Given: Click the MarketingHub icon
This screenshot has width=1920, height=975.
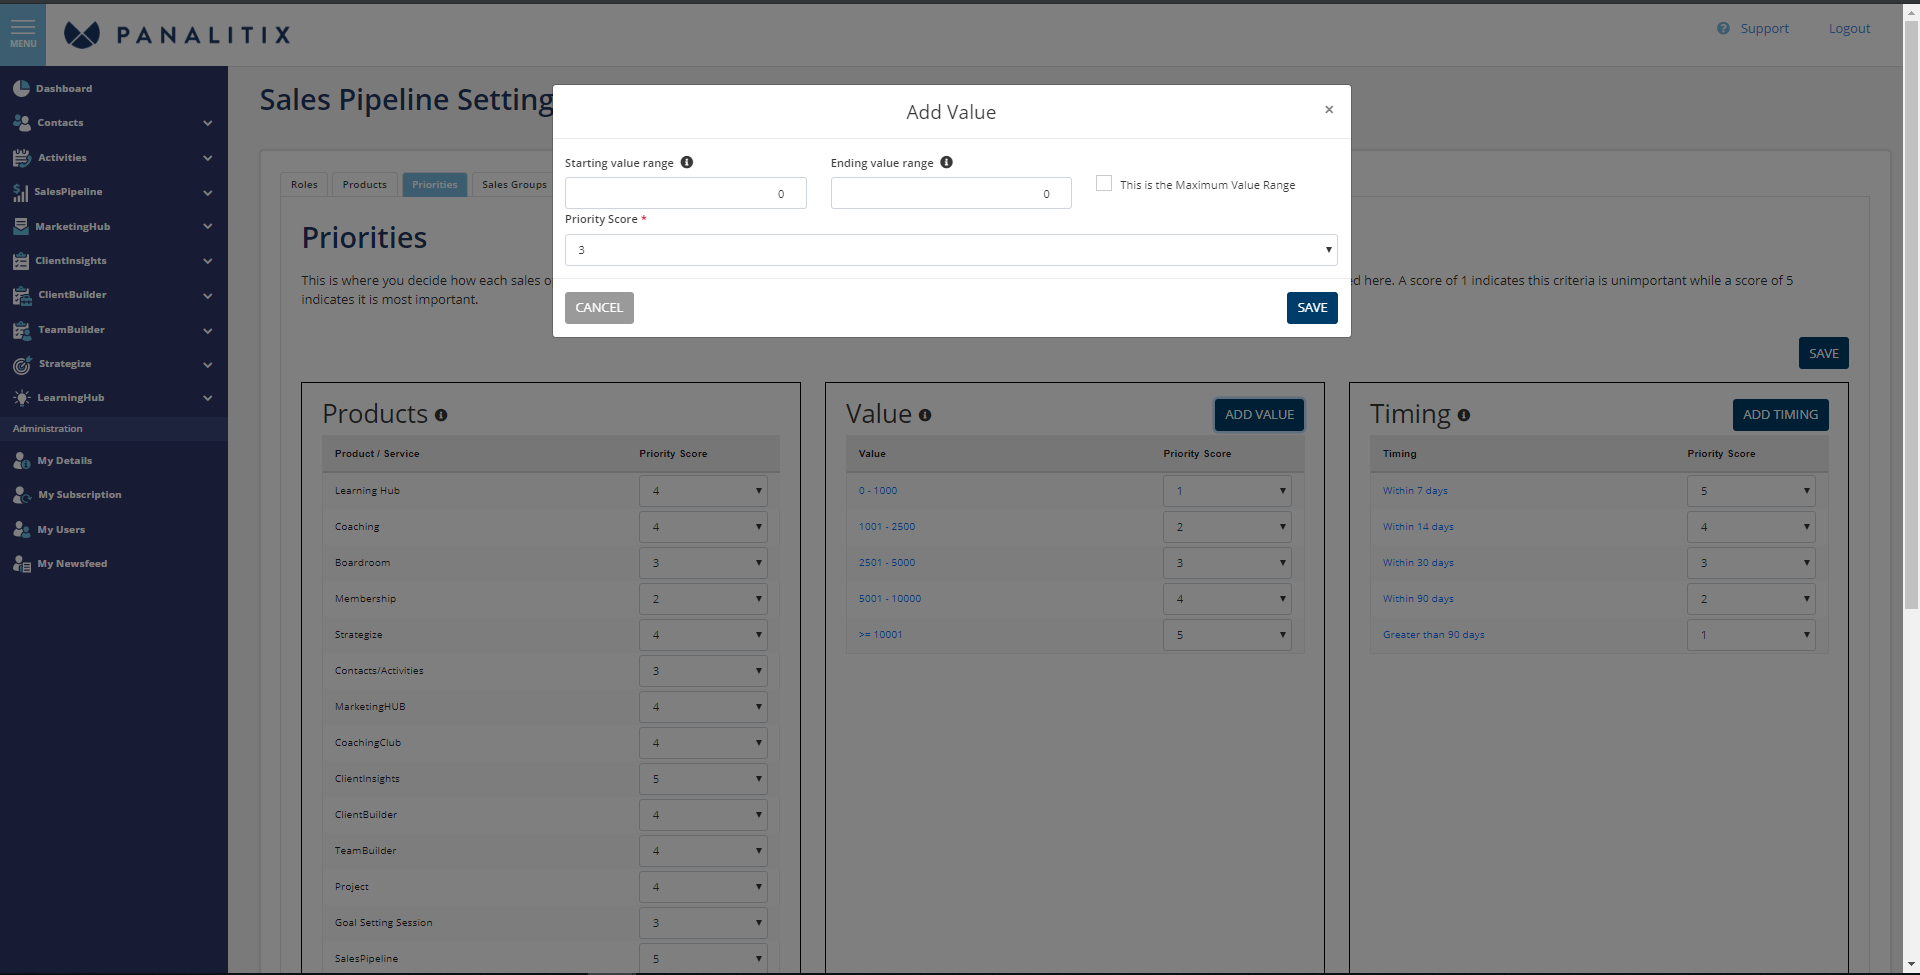Looking at the screenshot, I should [x=21, y=227].
